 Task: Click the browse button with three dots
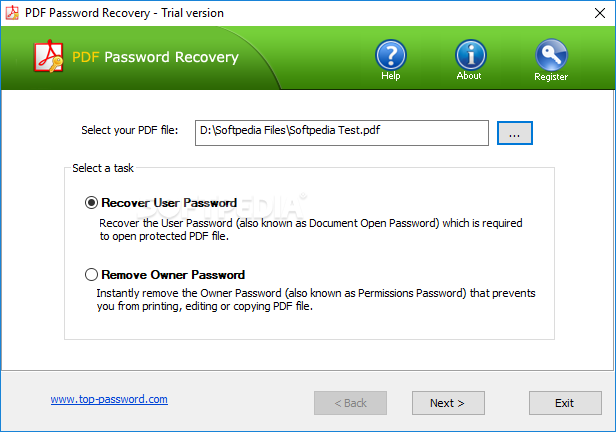point(515,133)
